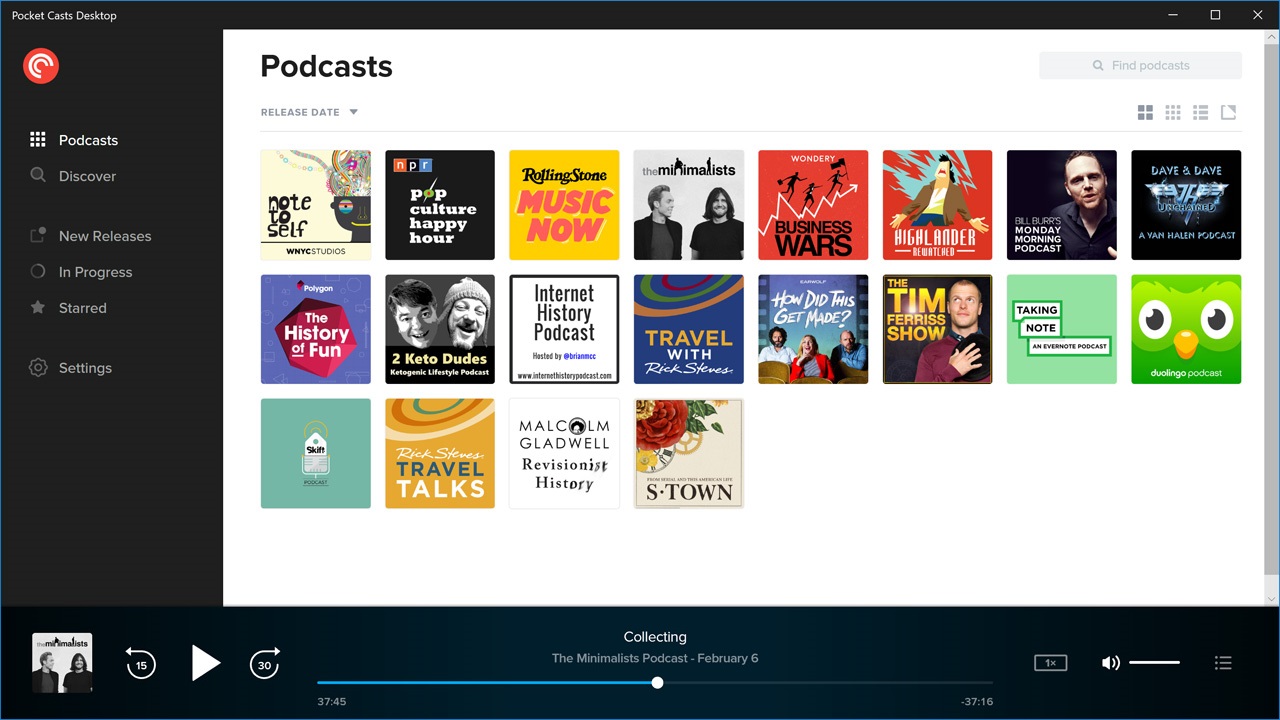The image size is (1280, 720).
Task: Open the Pocket Casts logo
Action: (40, 65)
